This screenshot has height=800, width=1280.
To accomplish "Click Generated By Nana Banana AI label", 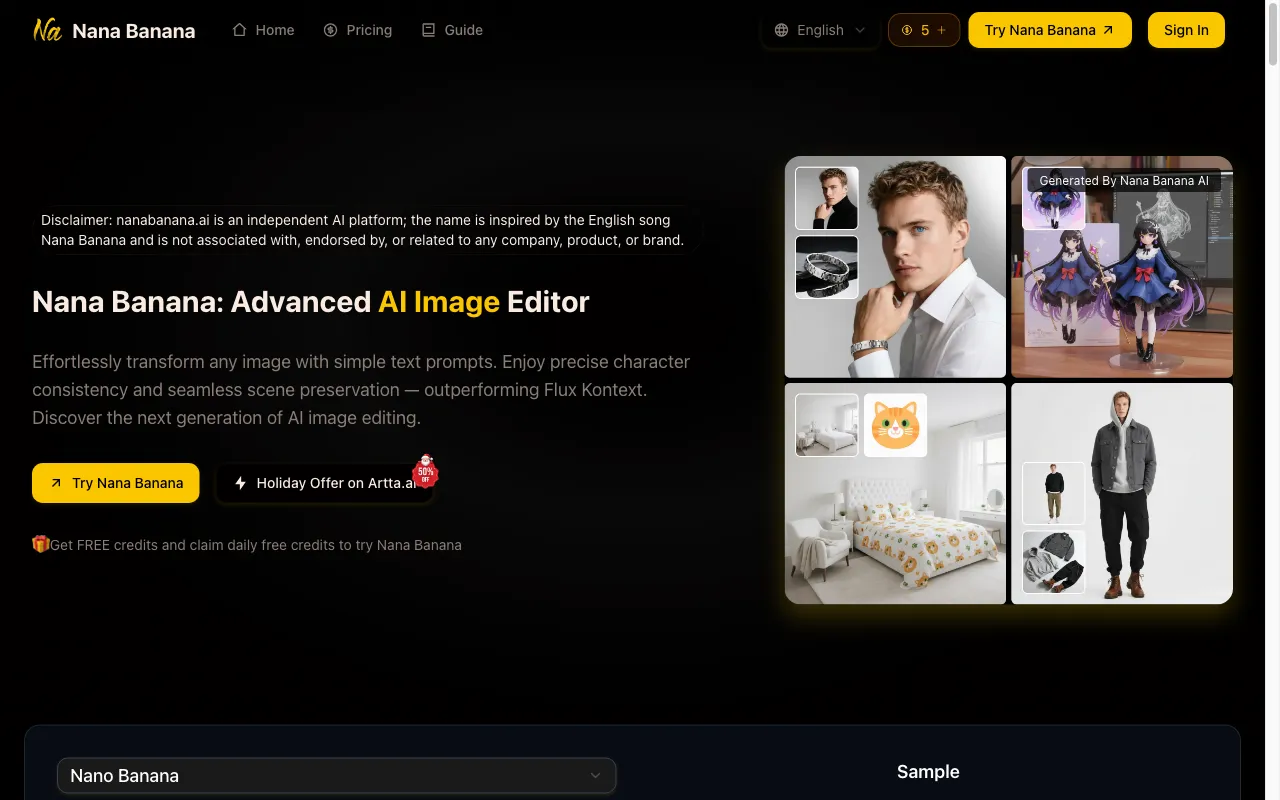I will 1124,181.
